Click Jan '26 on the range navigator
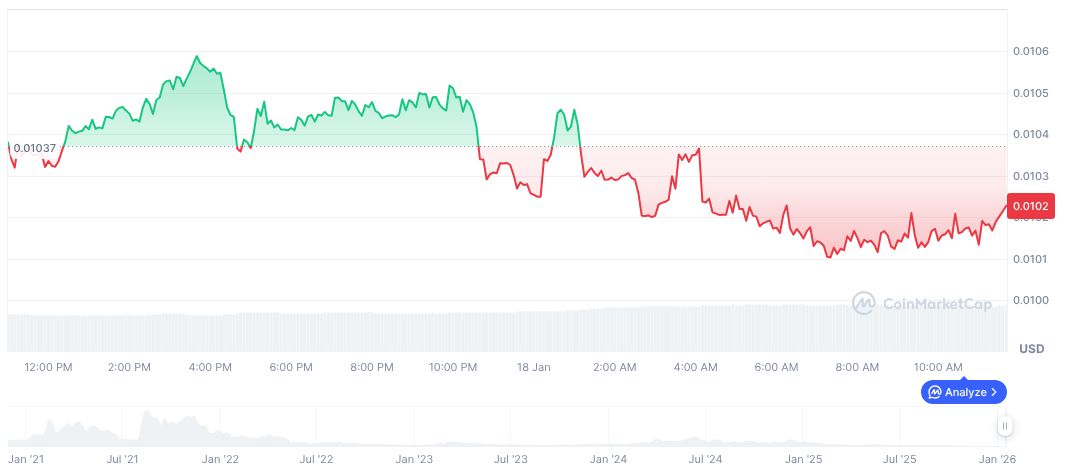 pyautogui.click(x=996, y=460)
